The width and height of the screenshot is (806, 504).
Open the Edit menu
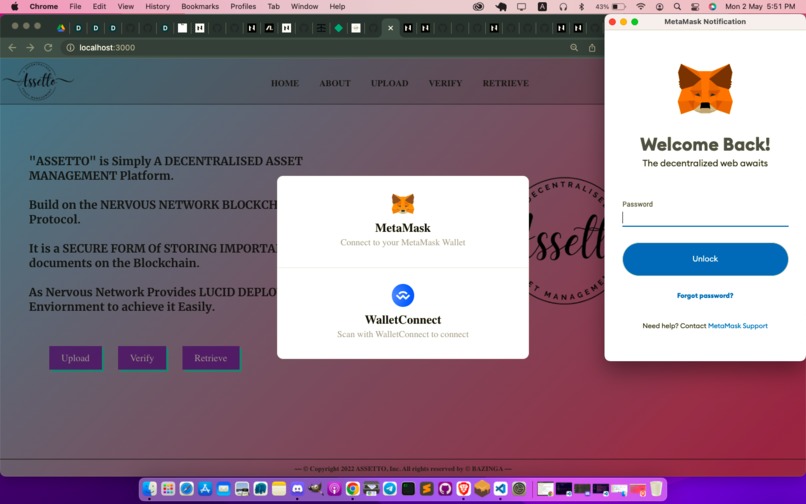[99, 6]
